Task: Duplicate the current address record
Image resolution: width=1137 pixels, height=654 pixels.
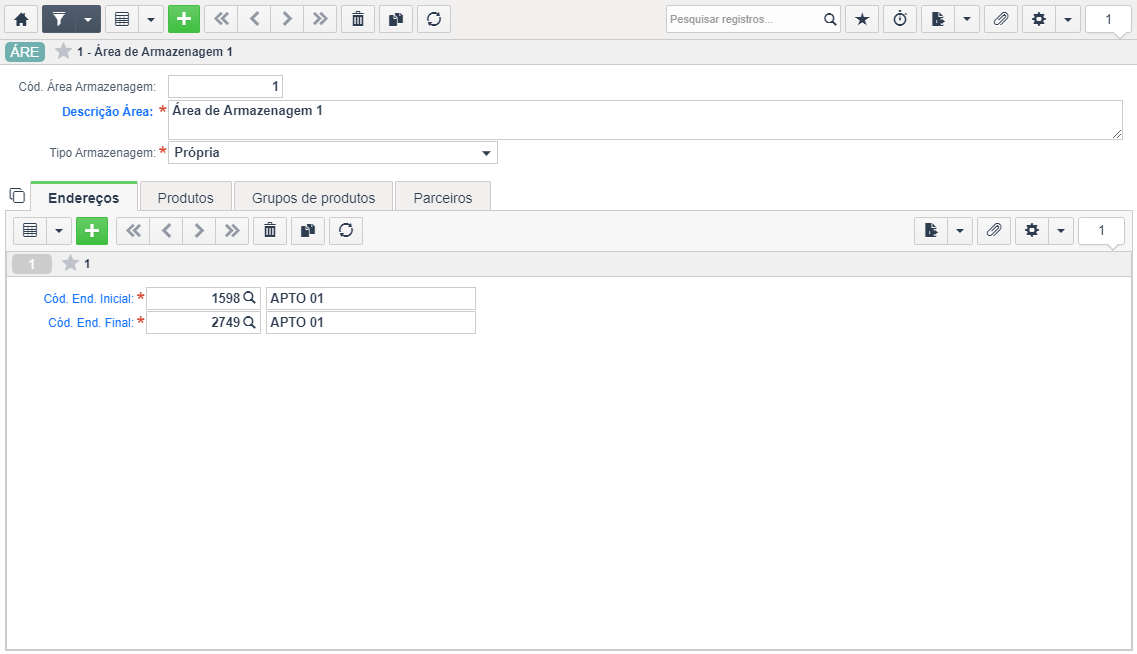Action: pyautogui.click(x=307, y=231)
